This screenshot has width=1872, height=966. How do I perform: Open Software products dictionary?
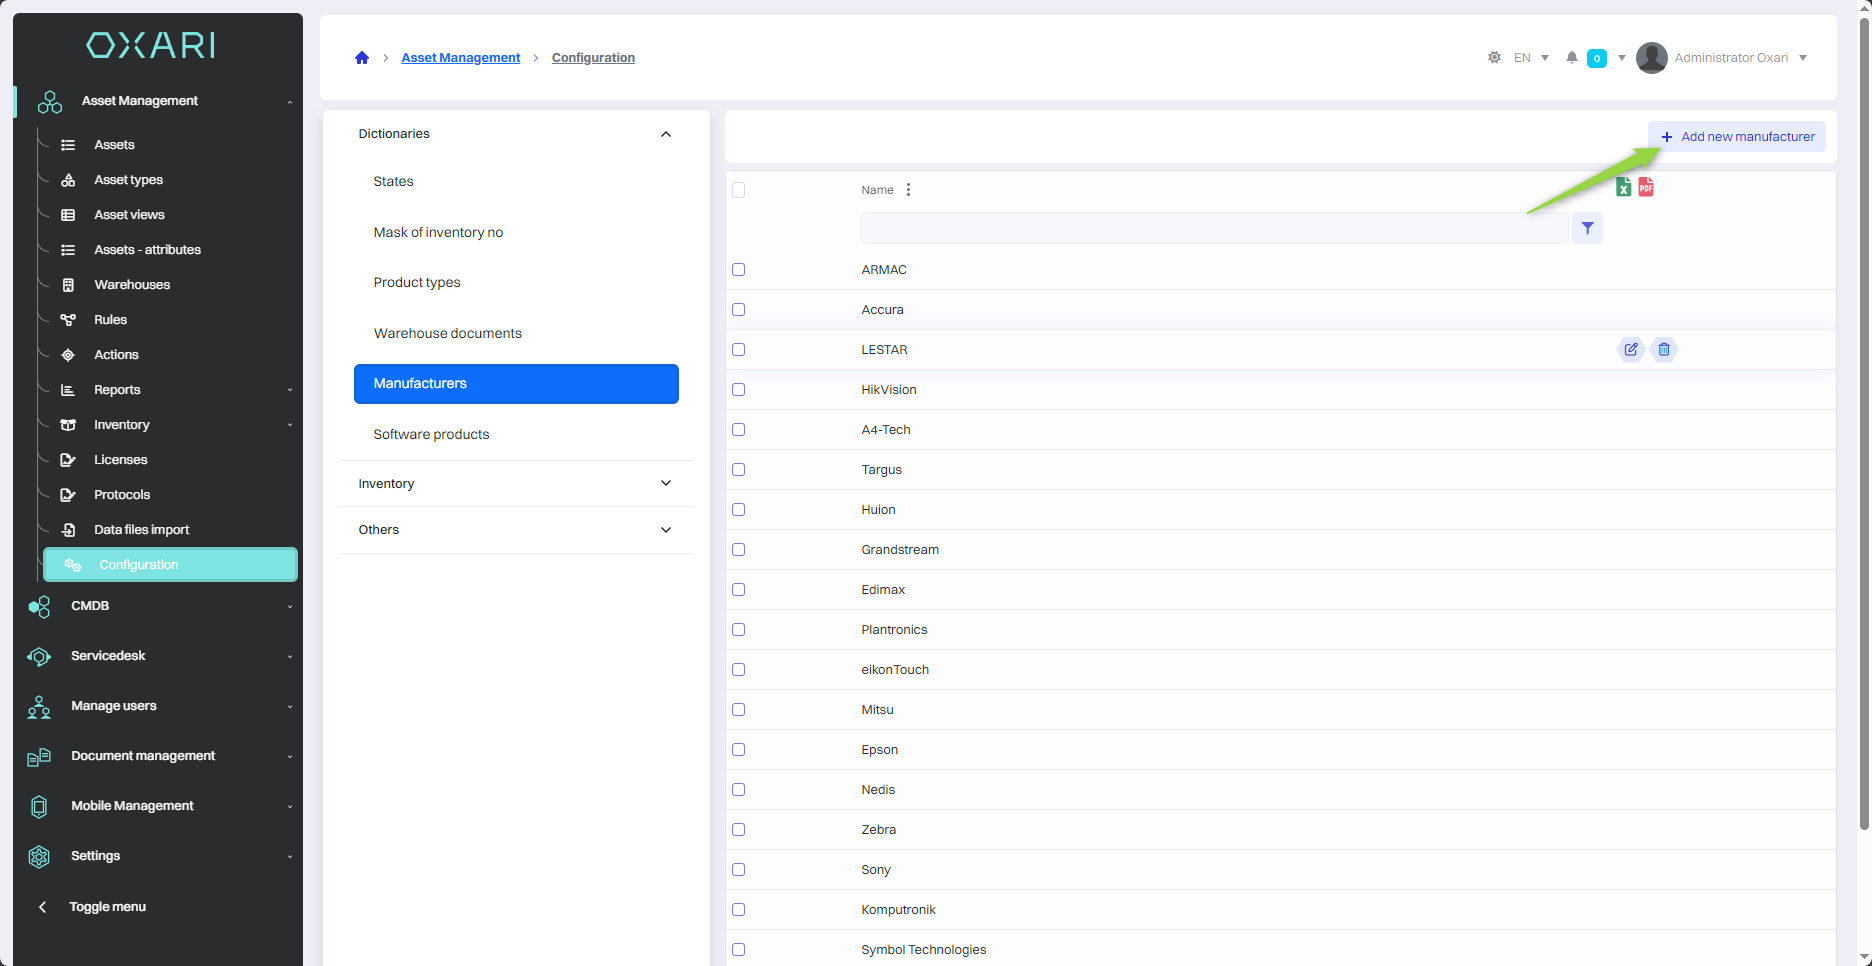click(x=431, y=434)
